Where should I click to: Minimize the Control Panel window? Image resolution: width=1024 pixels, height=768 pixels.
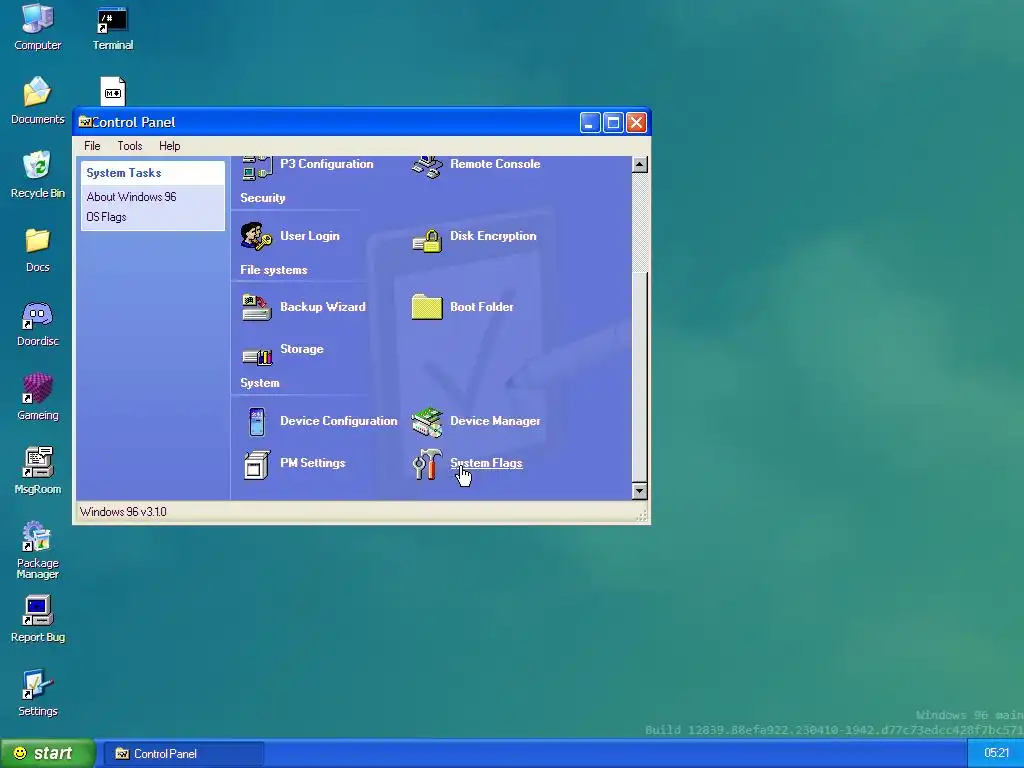[x=590, y=123]
